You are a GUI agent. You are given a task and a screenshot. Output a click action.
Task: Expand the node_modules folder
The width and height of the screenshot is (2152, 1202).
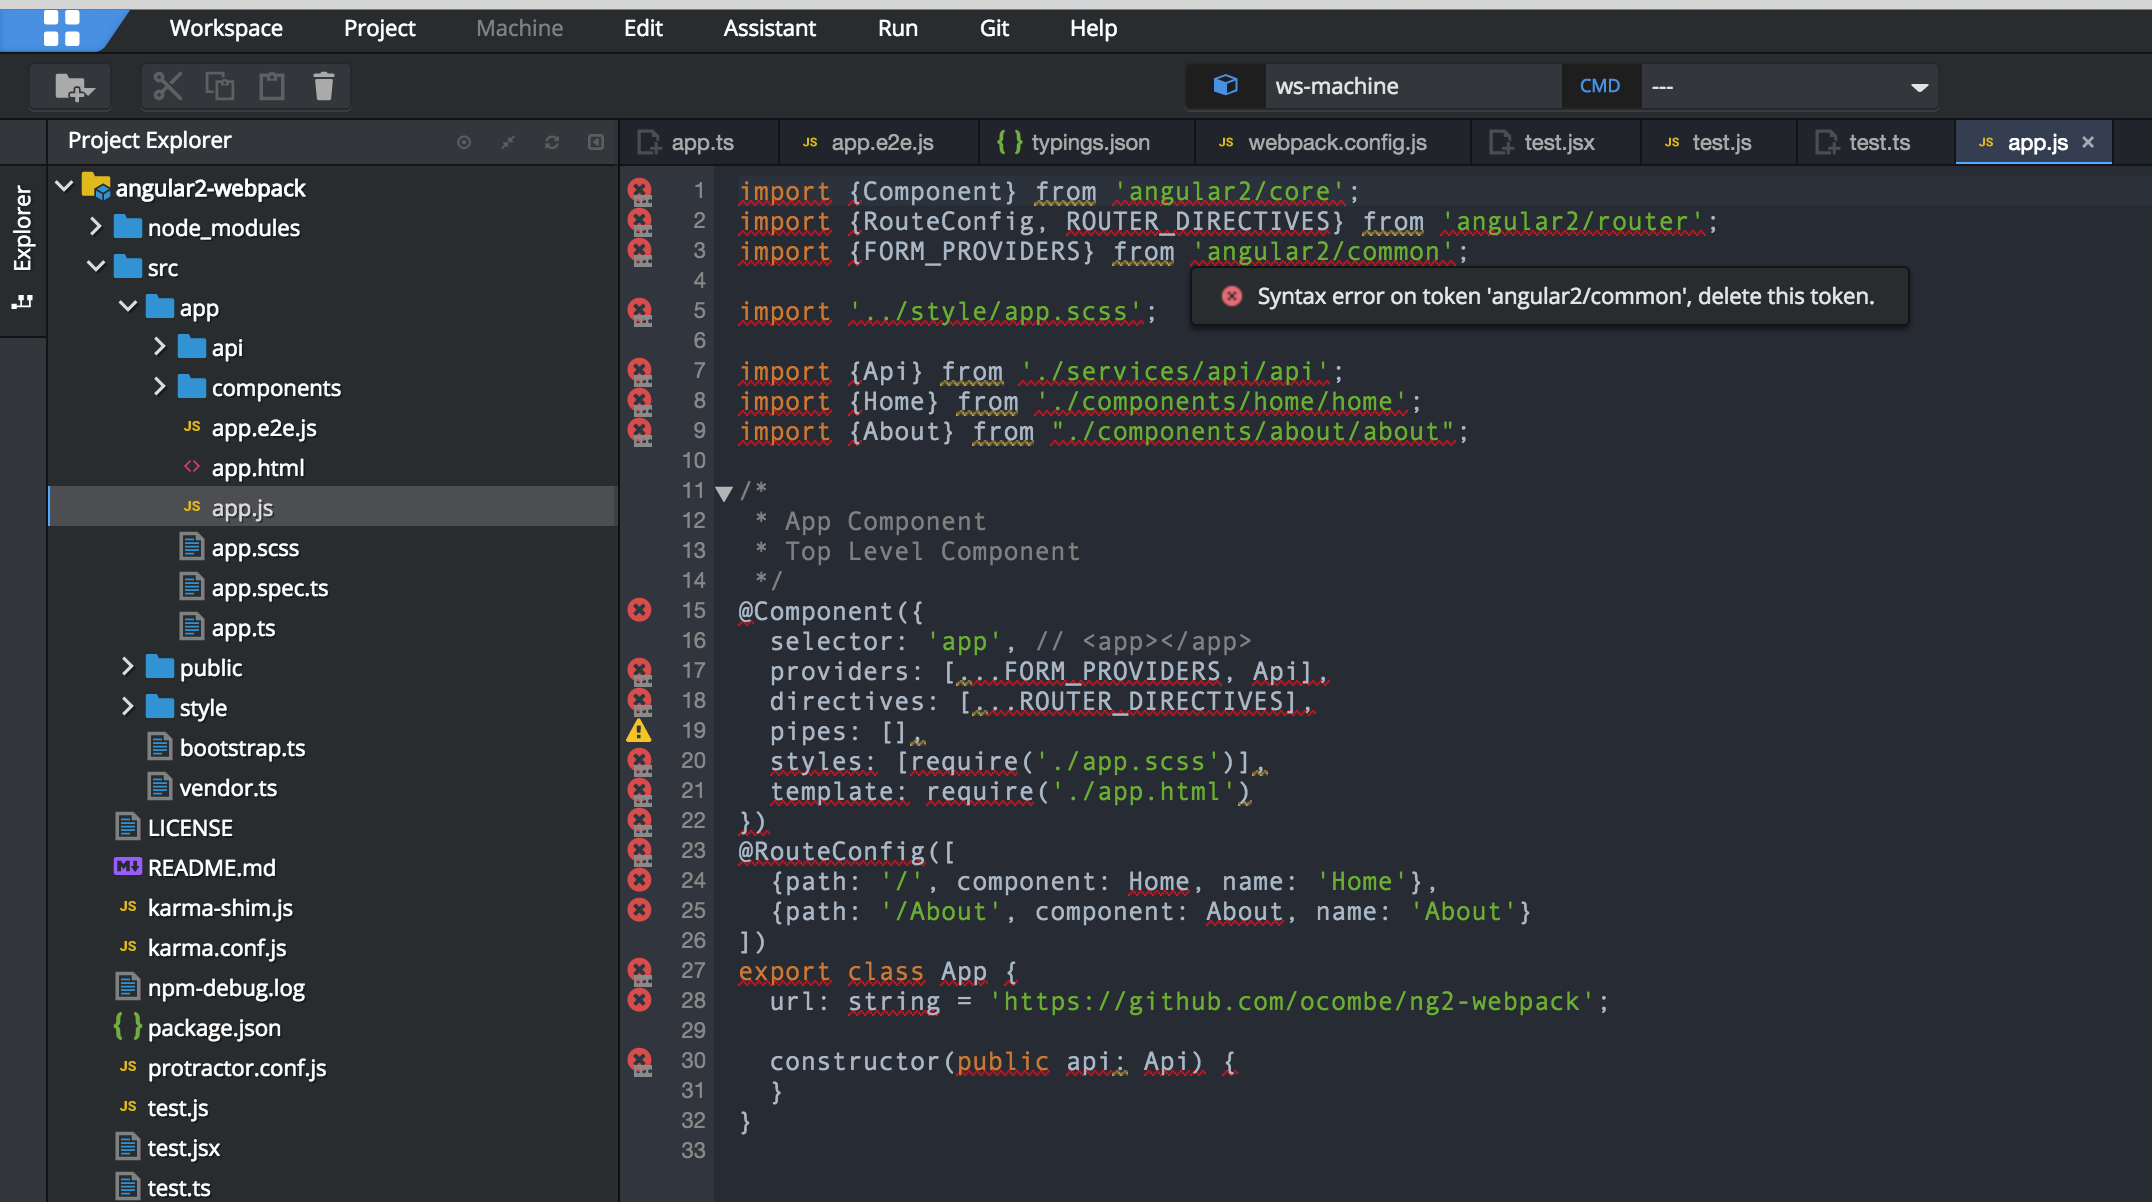pyautogui.click(x=96, y=227)
